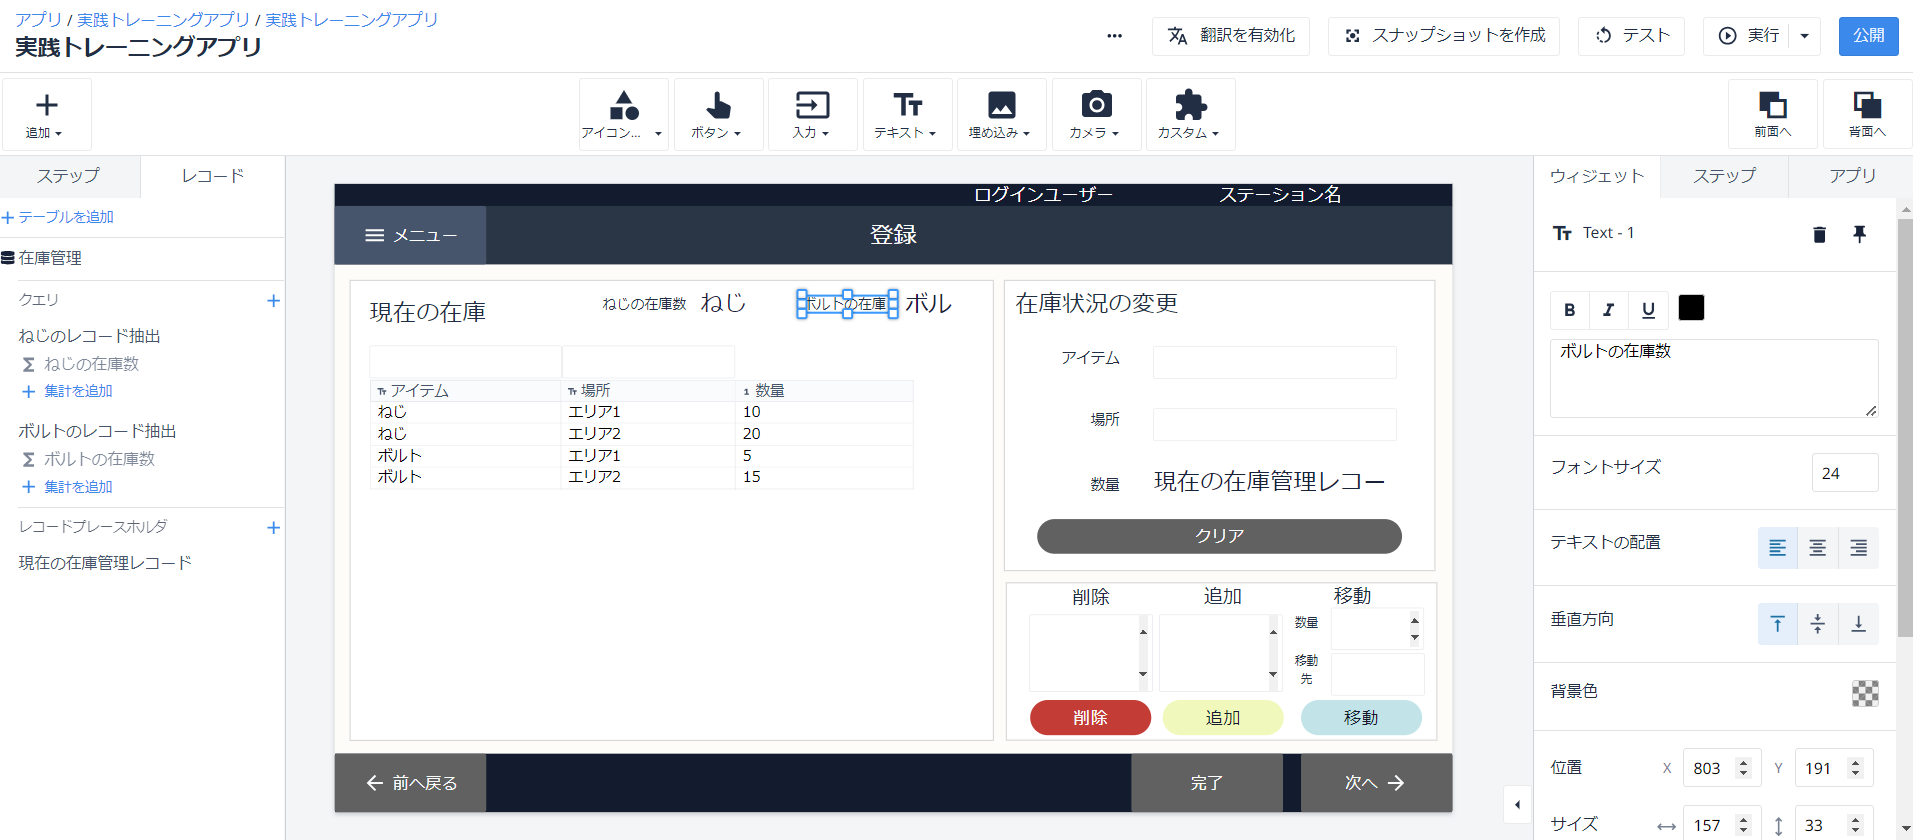
Task: Bring widget forward with 前面へ
Action: 1773,115
